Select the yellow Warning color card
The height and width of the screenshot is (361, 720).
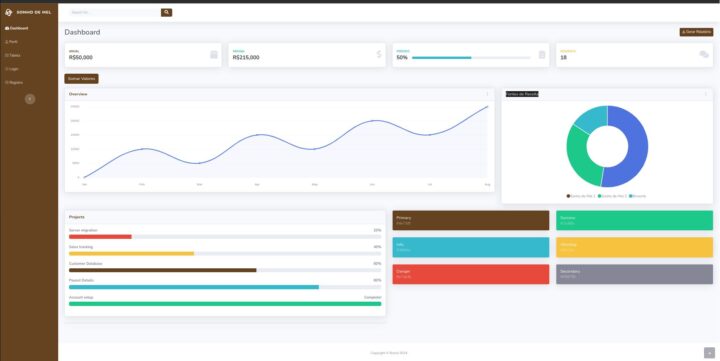click(x=635, y=247)
